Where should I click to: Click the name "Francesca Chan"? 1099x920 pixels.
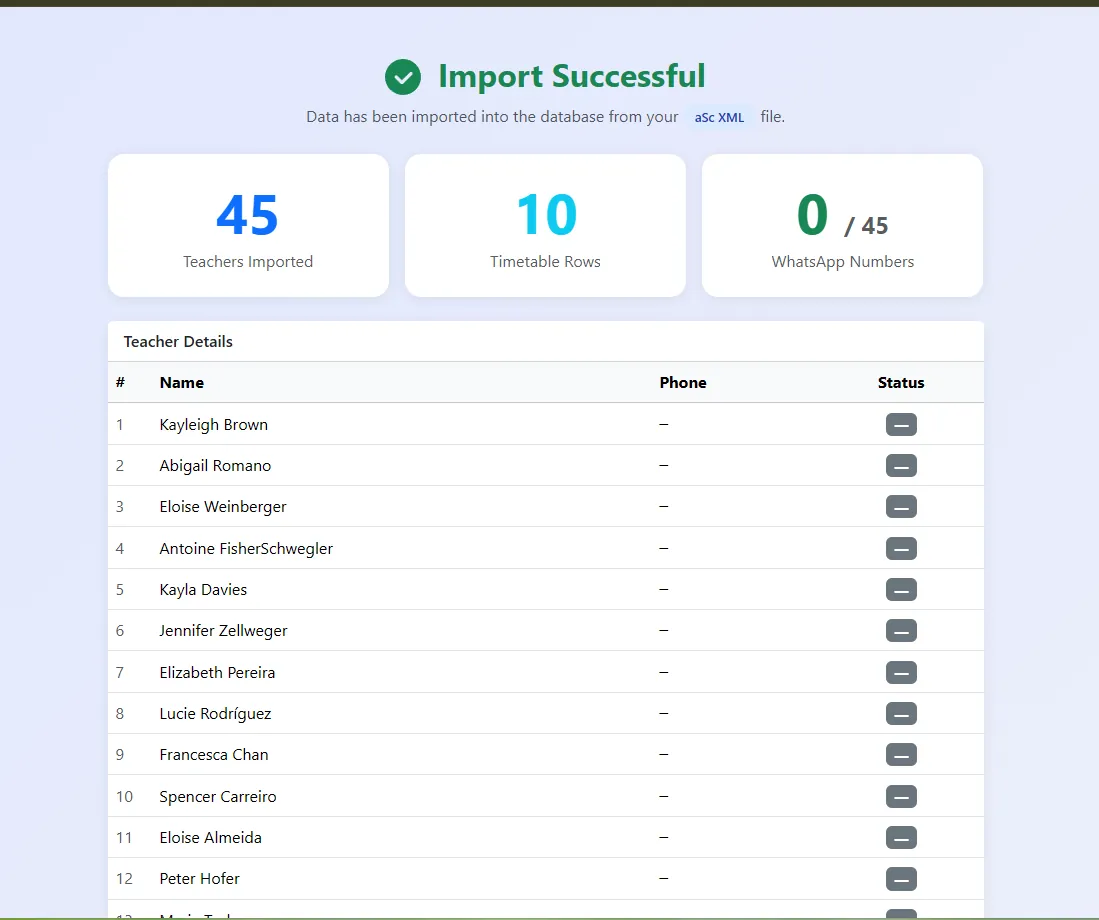(x=214, y=755)
